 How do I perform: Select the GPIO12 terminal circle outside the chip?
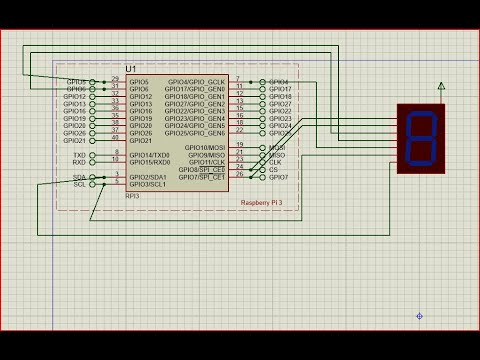pyautogui.click(x=92, y=97)
